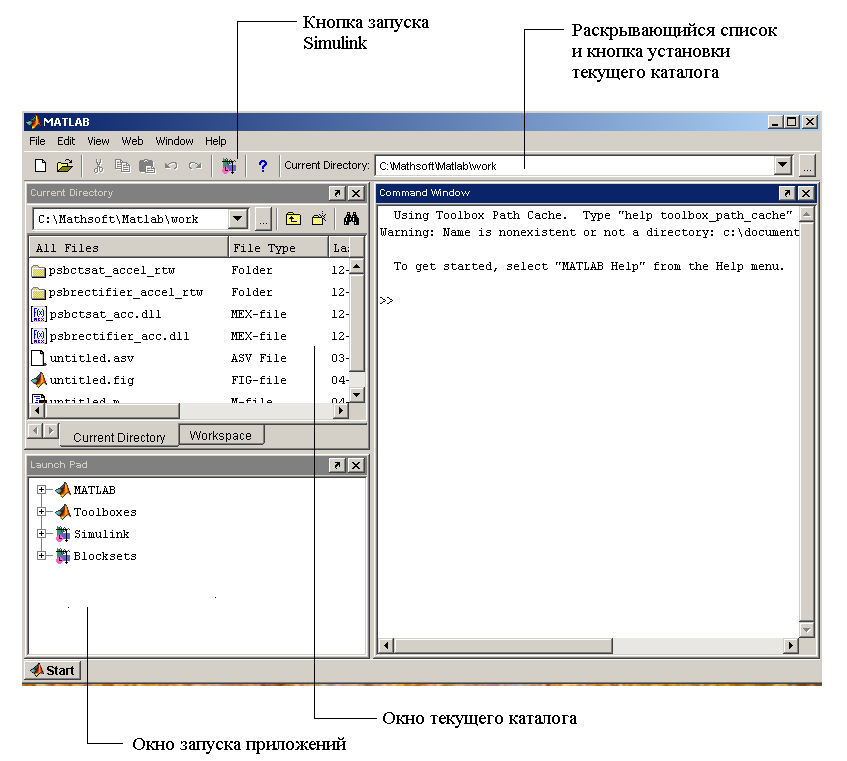Sort by the File Type column header

click(x=278, y=248)
